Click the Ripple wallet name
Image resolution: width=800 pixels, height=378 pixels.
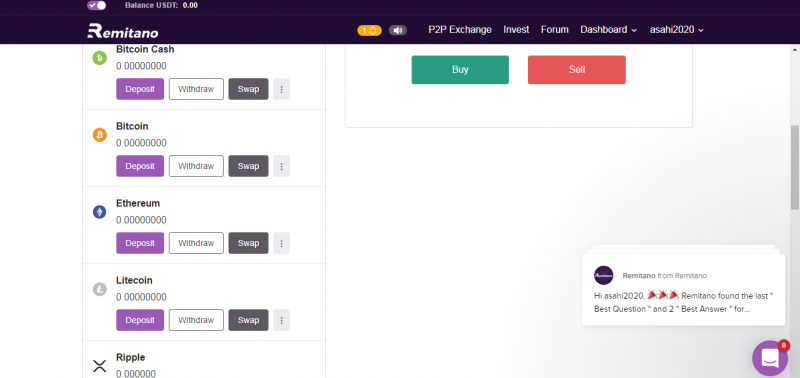click(131, 357)
